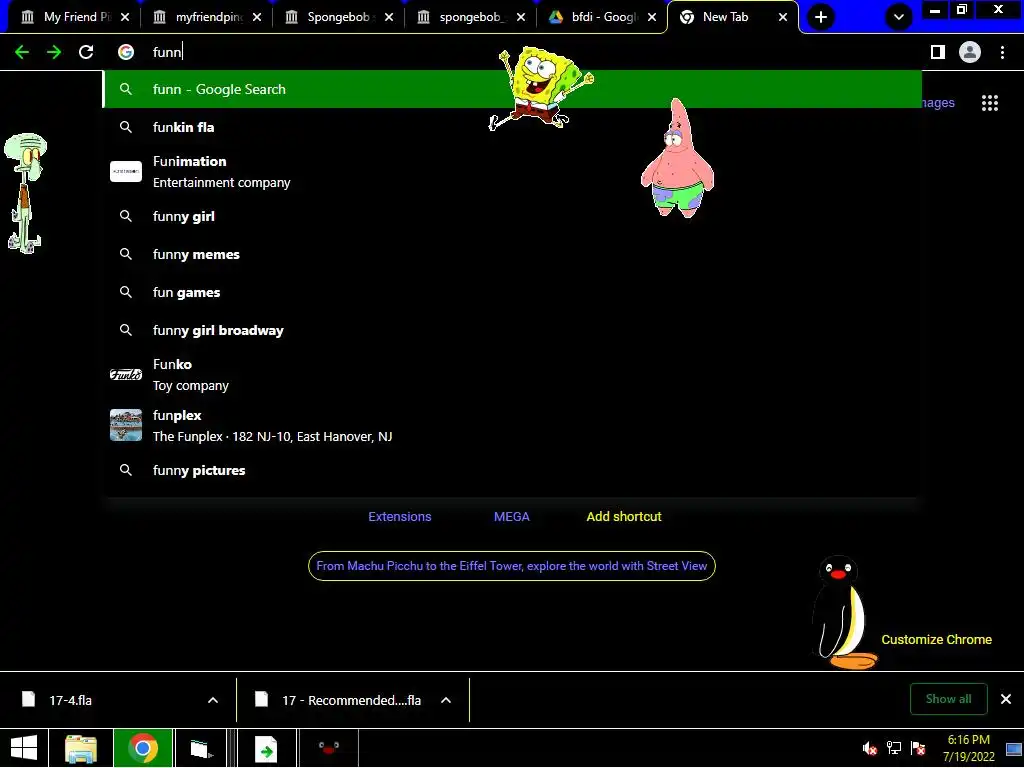Click the Chrome taskbar icon
Screen dimensions: 1024x768
coord(143,748)
